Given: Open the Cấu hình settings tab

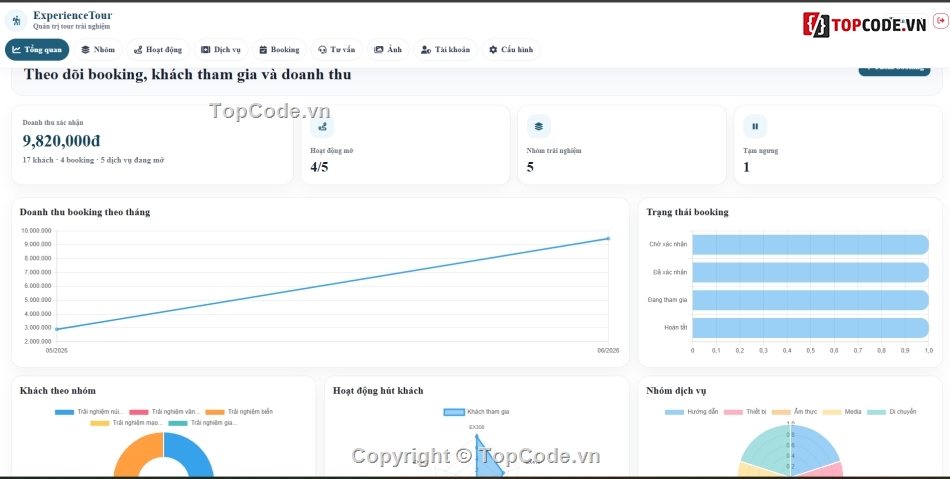Looking at the screenshot, I should point(511,50).
